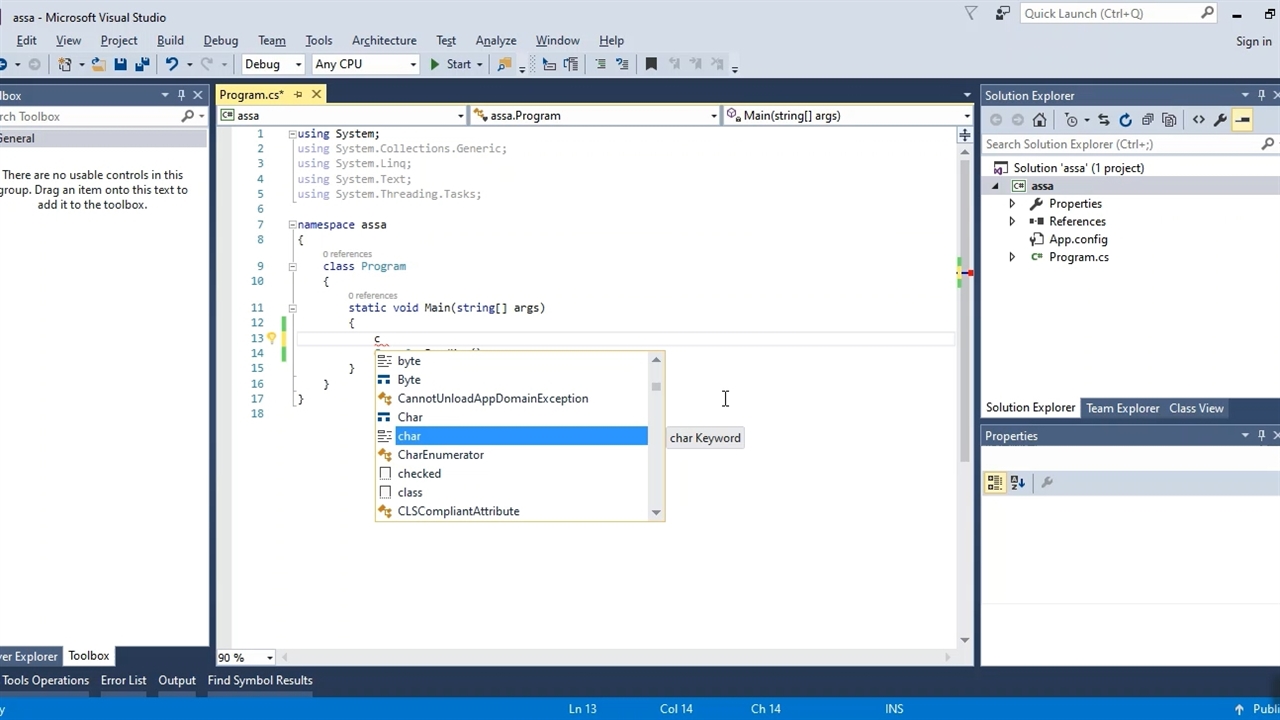Click the Sign in link
Image resolution: width=1280 pixels, height=720 pixels.
[x=1253, y=41]
